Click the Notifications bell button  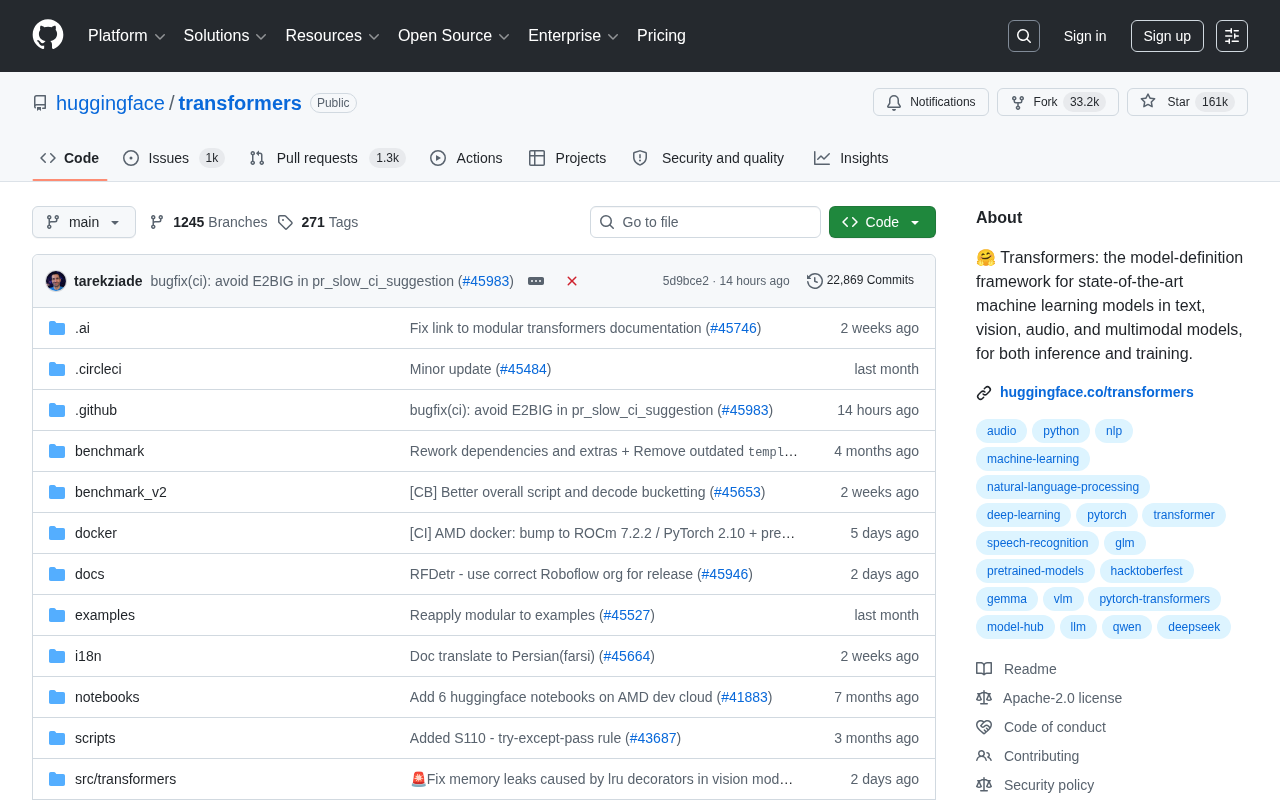931,102
